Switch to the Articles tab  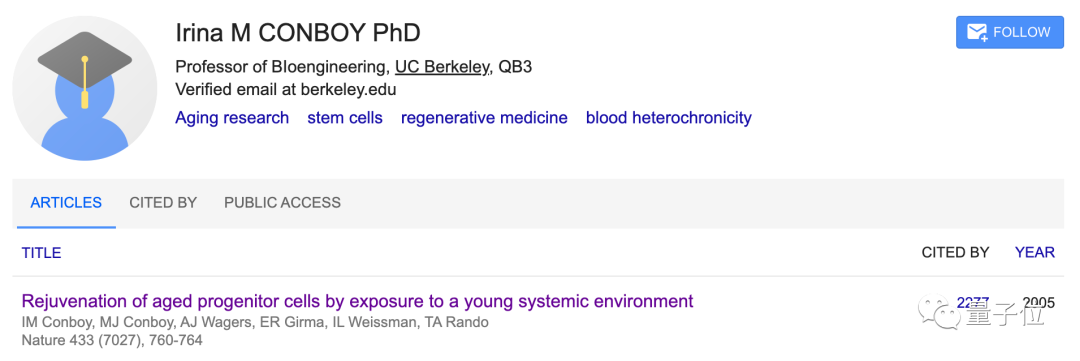click(66, 203)
